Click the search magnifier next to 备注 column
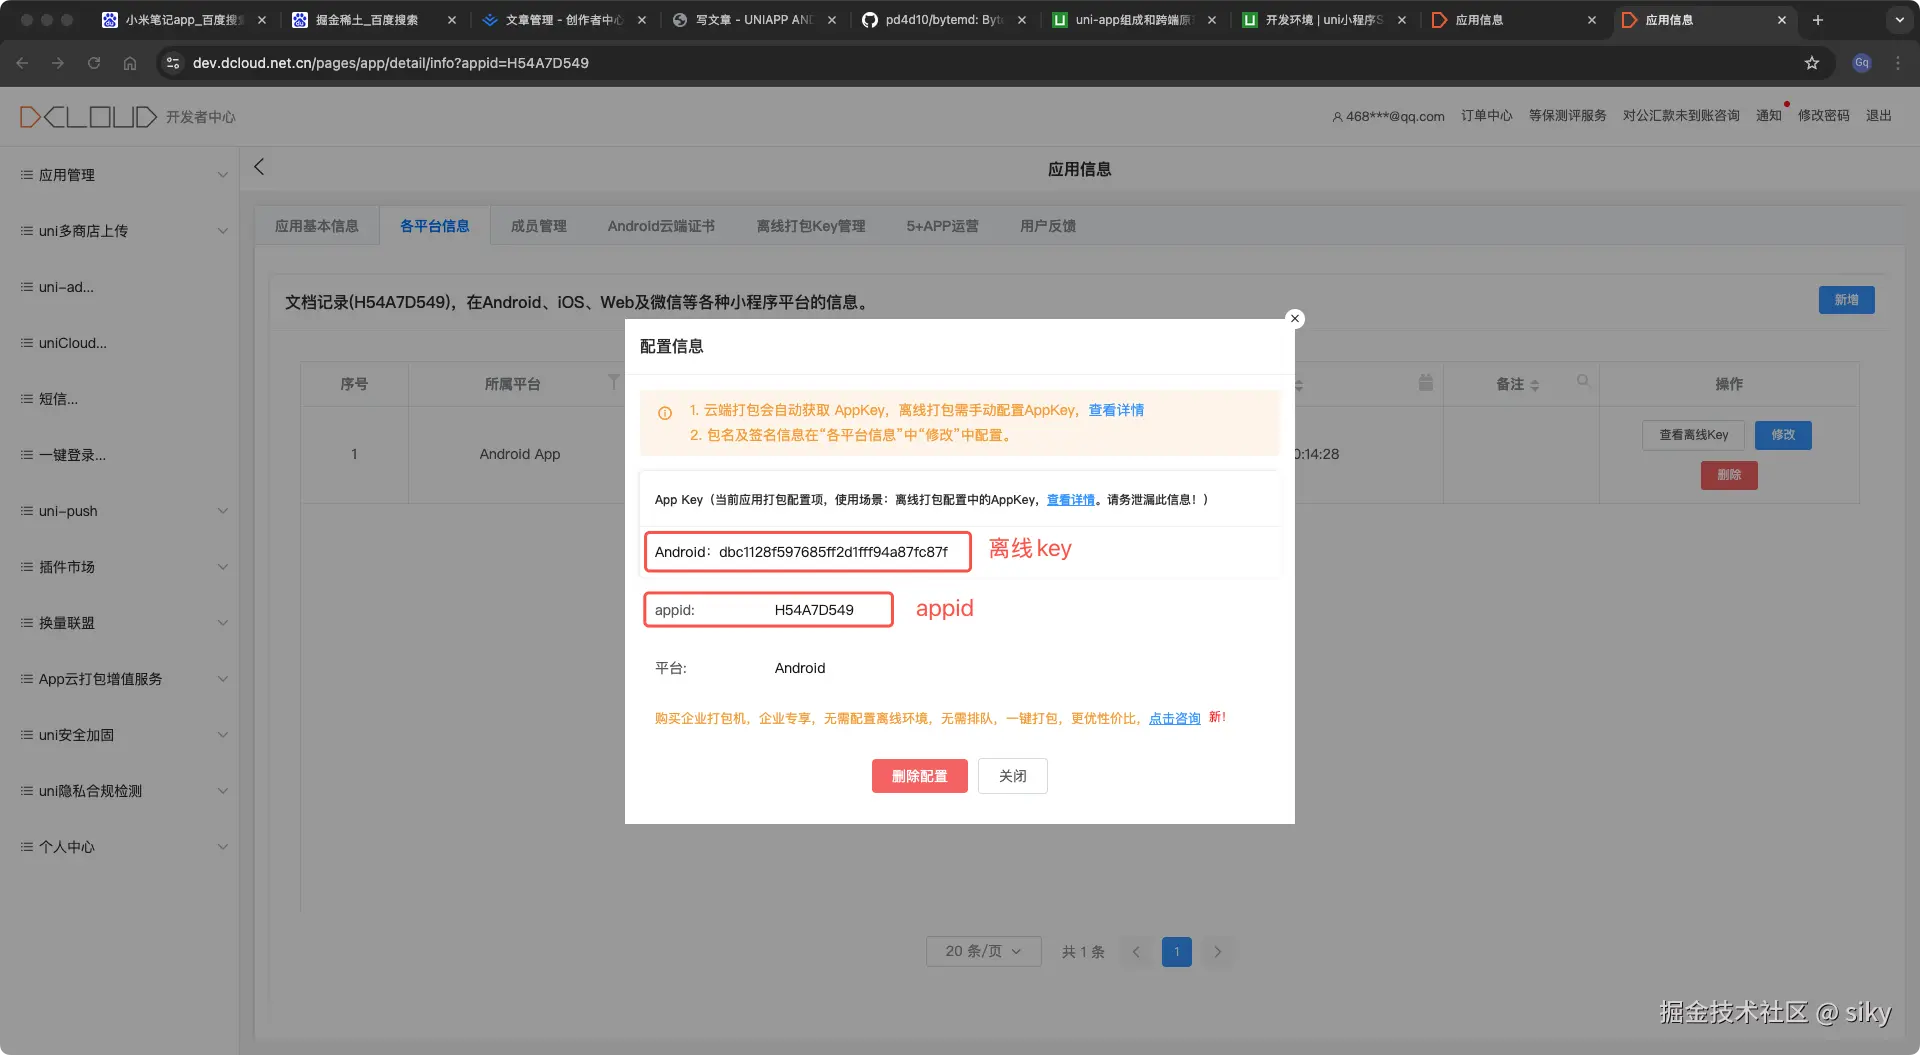This screenshot has height=1055, width=1920. (x=1583, y=381)
